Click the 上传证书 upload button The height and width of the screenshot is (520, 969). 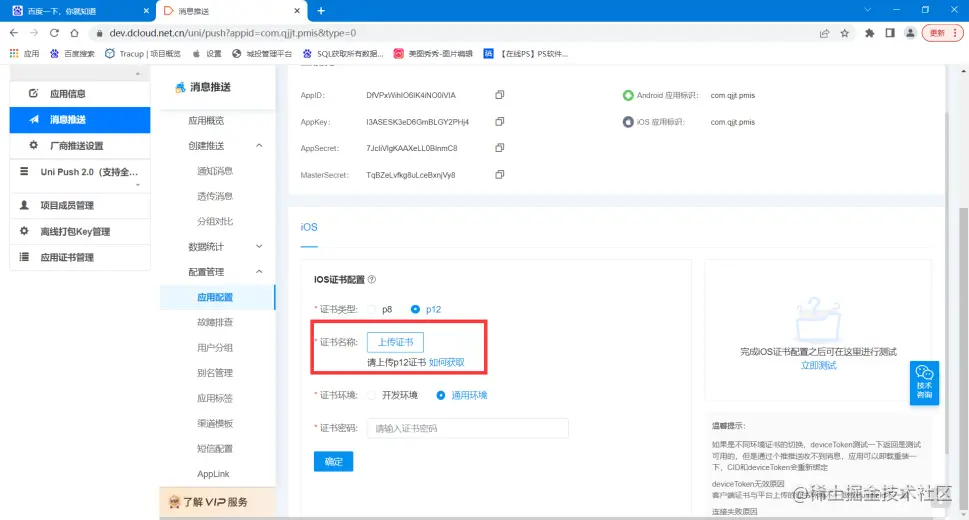click(396, 342)
